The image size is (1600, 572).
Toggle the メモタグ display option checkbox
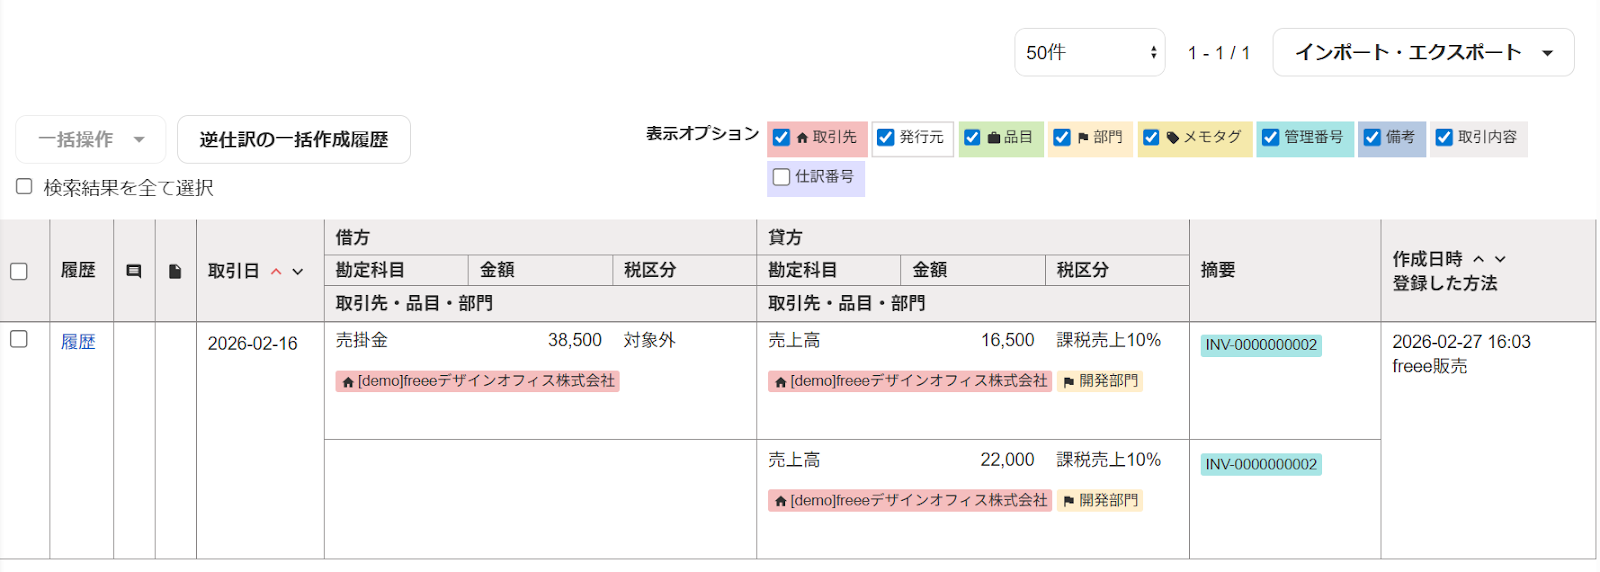click(1151, 137)
